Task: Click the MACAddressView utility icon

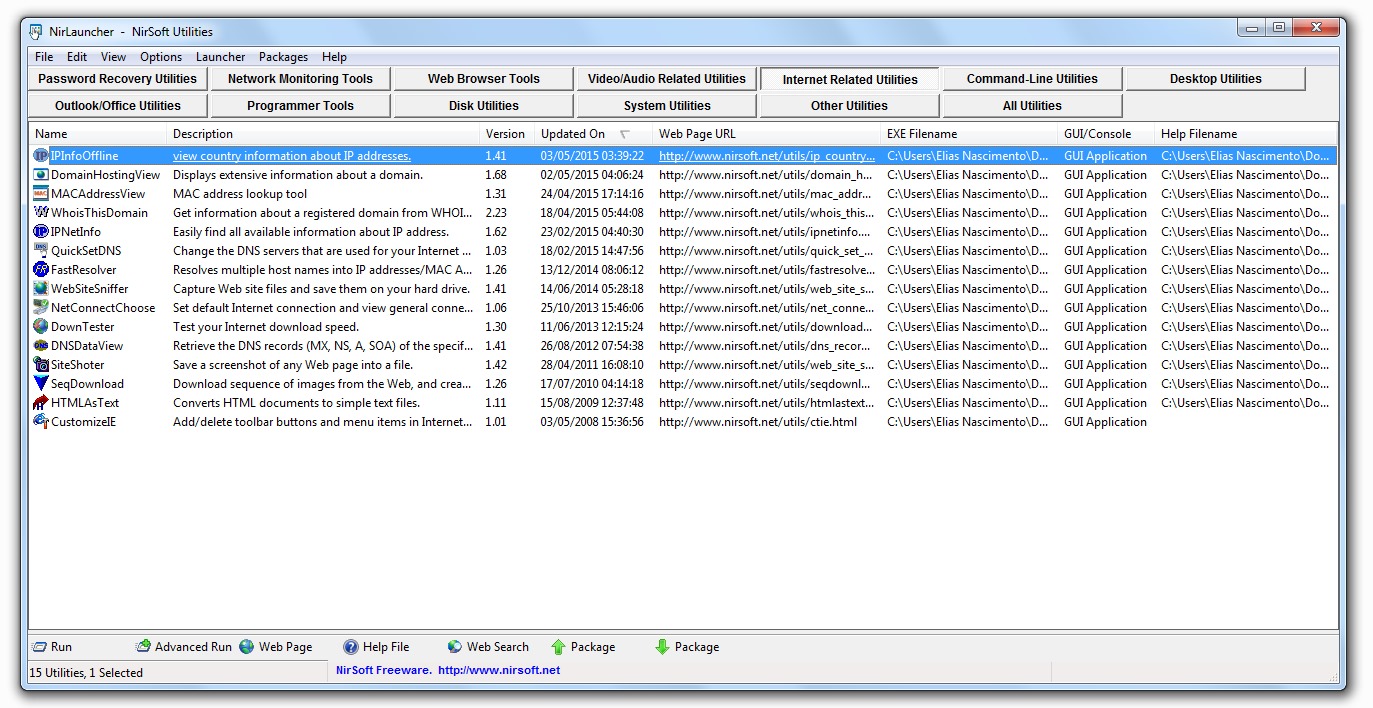Action: pyautogui.click(x=41, y=194)
